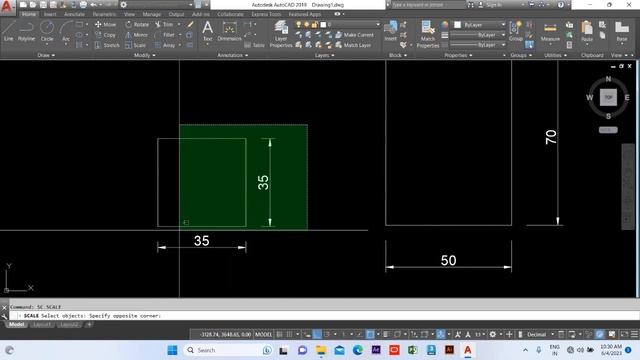The width and height of the screenshot is (640, 360).
Task: Toggle snap mode in status bar
Action: tap(289, 334)
